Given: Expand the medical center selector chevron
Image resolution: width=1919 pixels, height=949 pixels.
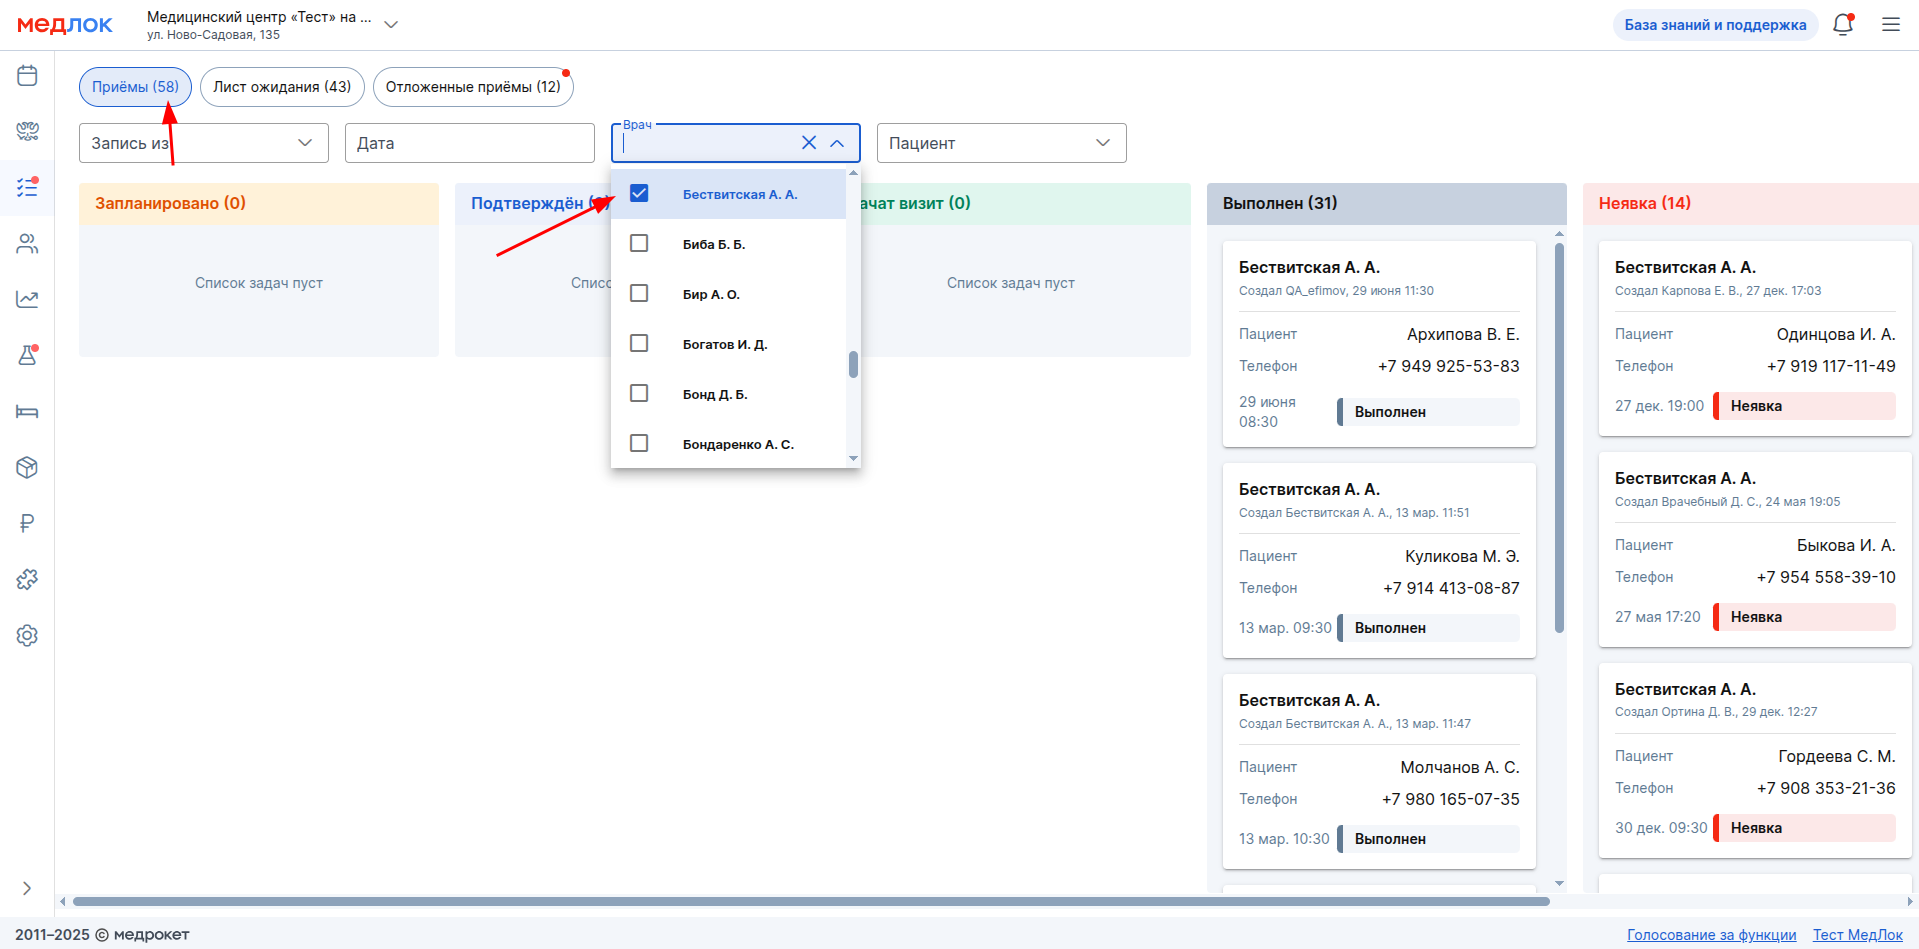Looking at the screenshot, I should [391, 25].
